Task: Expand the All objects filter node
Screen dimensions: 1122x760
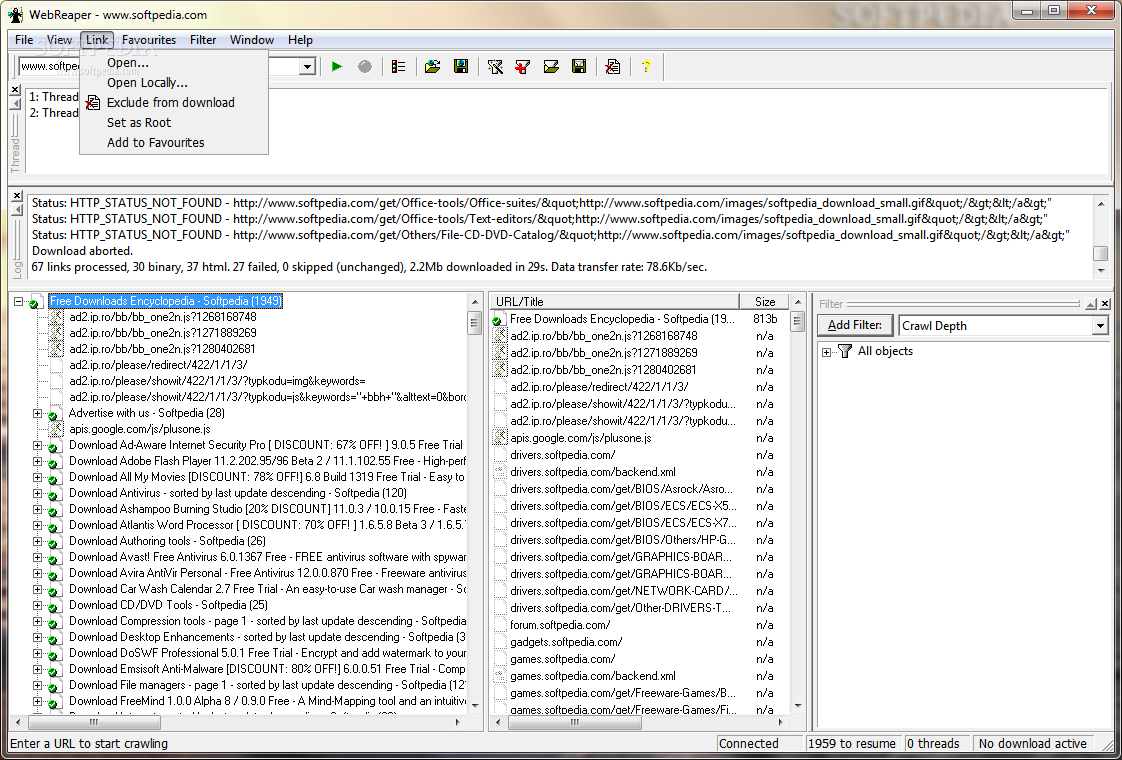Action: pos(826,351)
